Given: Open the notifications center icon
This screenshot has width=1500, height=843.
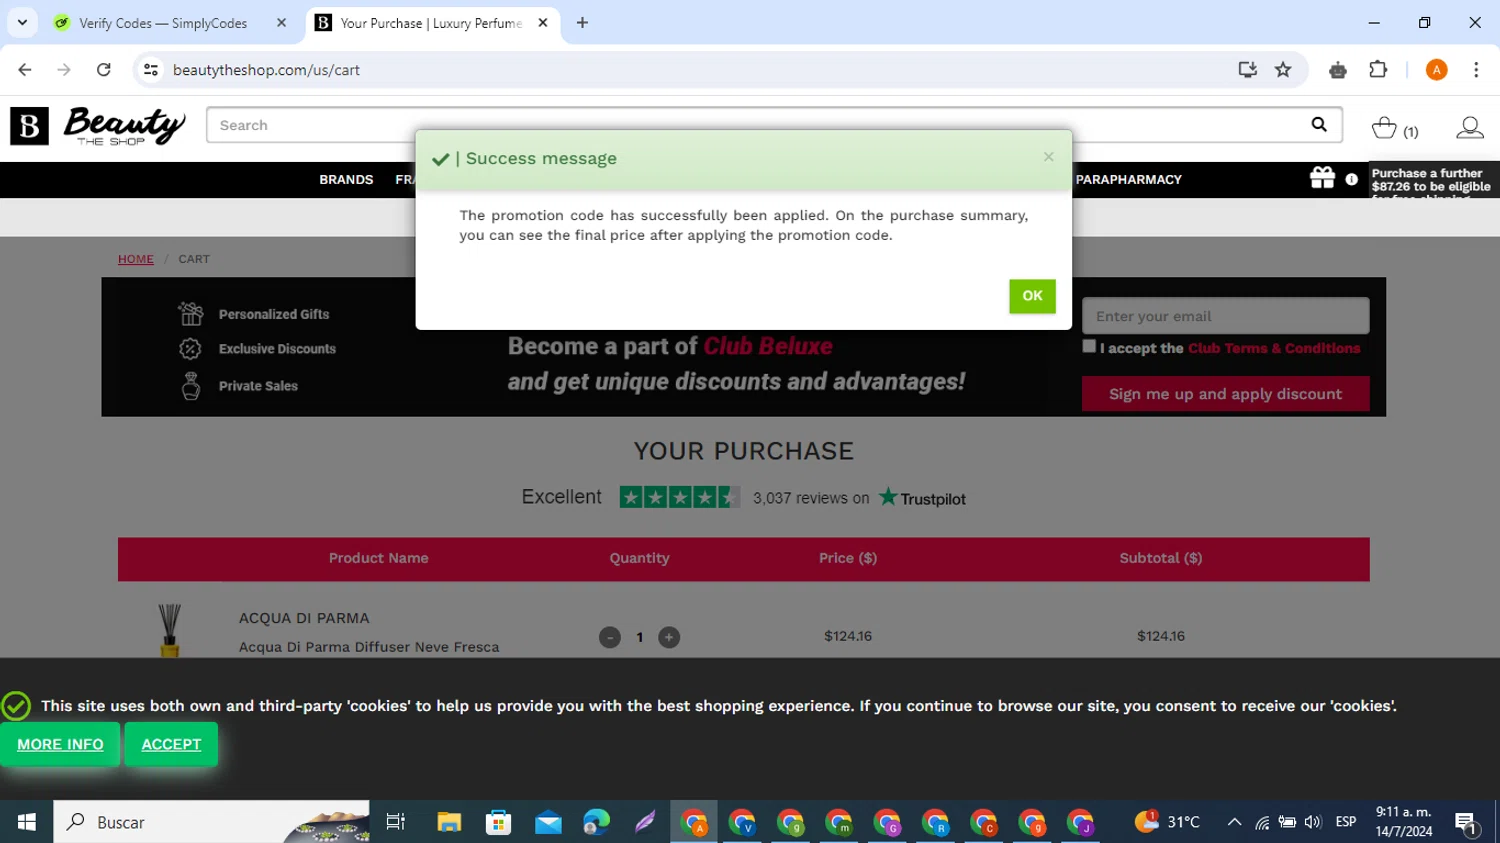Looking at the screenshot, I should coord(1467,823).
